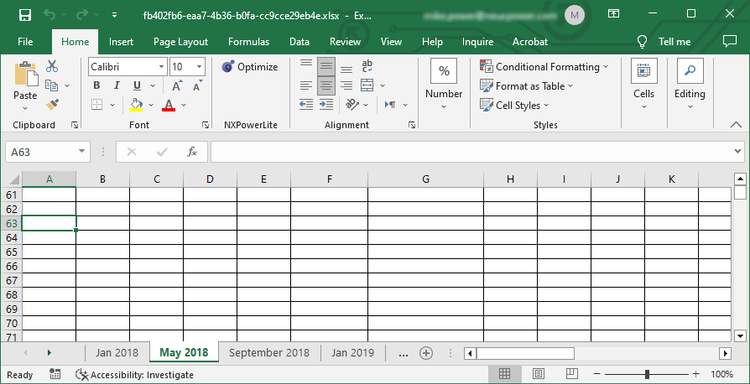Toggle Italic formatting
The height and width of the screenshot is (384, 750).
pyautogui.click(x=117, y=86)
